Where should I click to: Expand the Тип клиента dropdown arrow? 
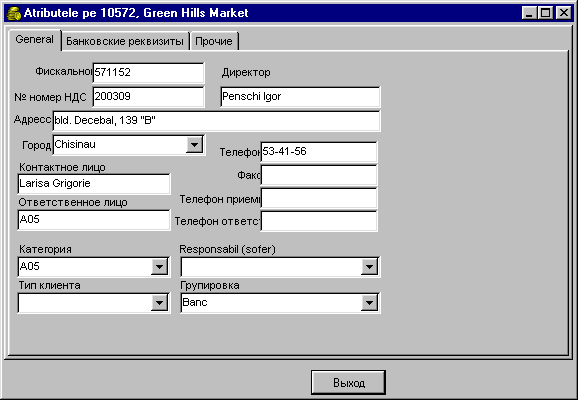(159, 303)
